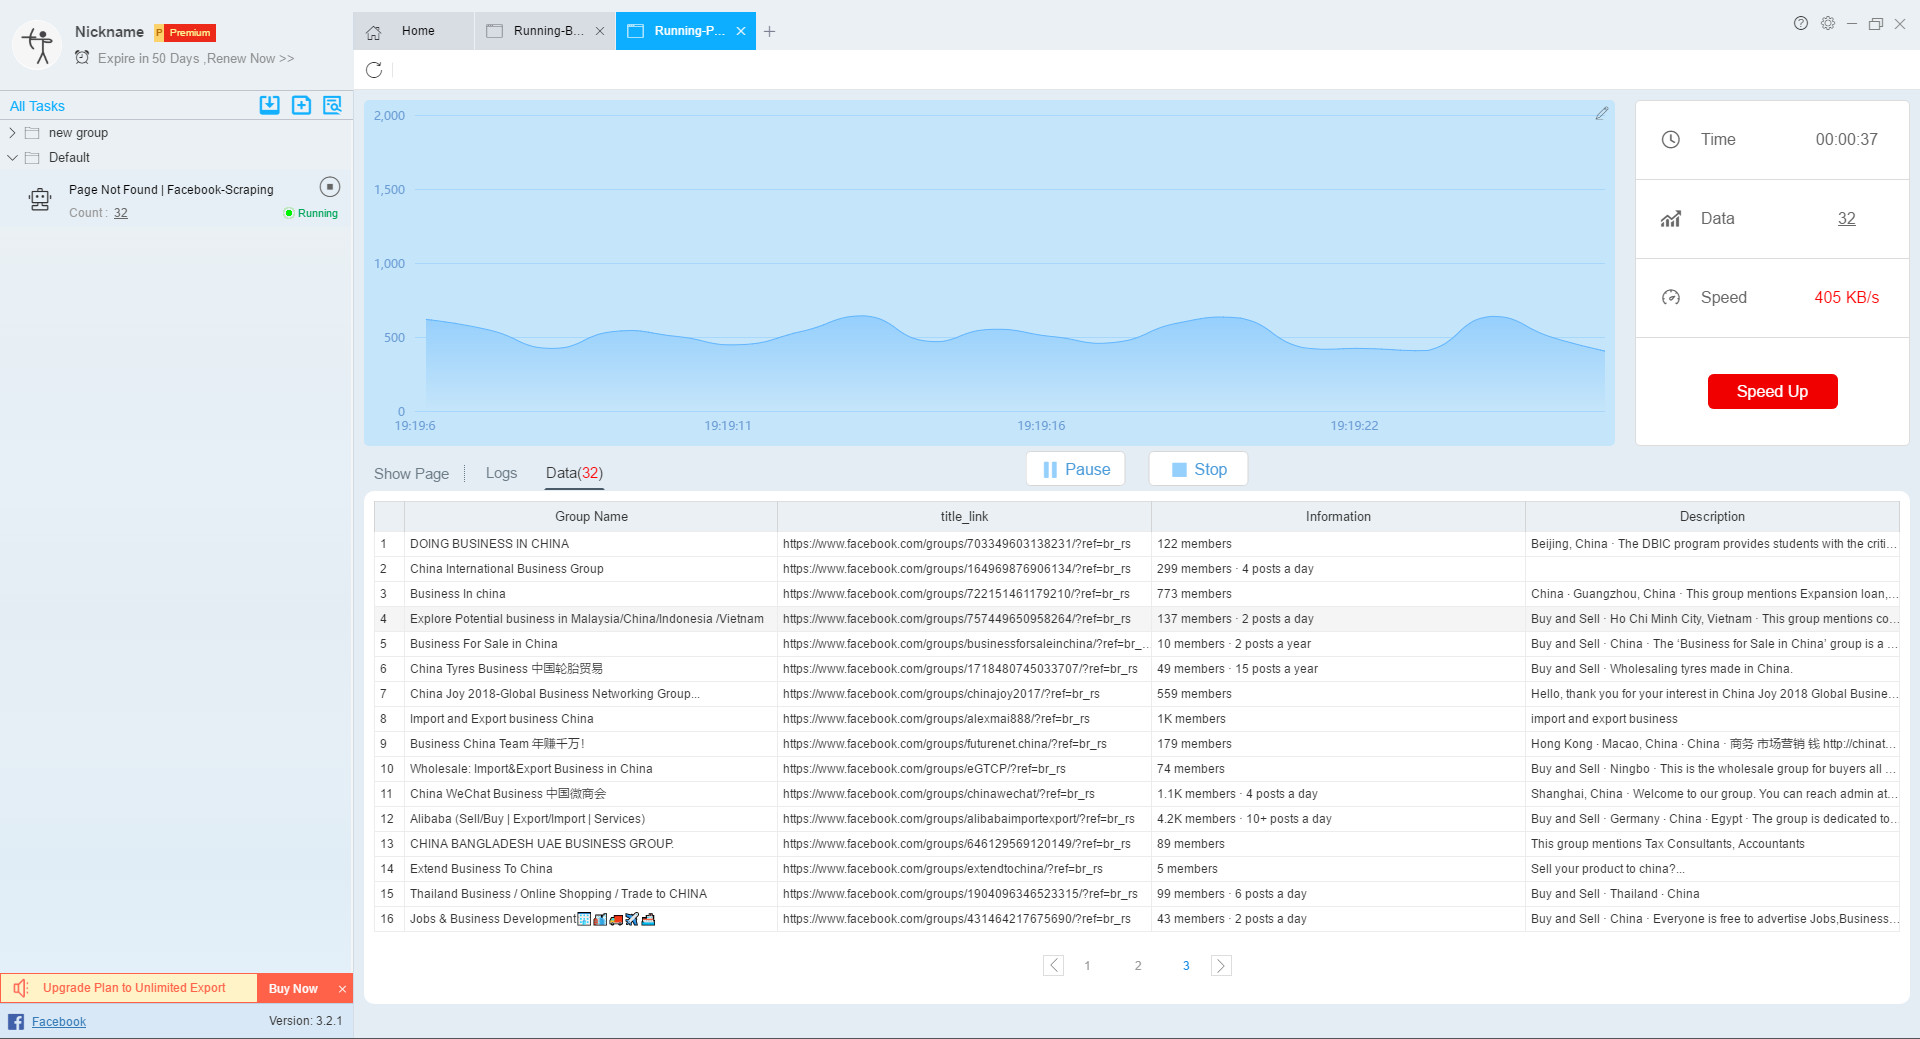Click the user avatar icon
Viewport: 1920px width, 1039px height.
38,45
